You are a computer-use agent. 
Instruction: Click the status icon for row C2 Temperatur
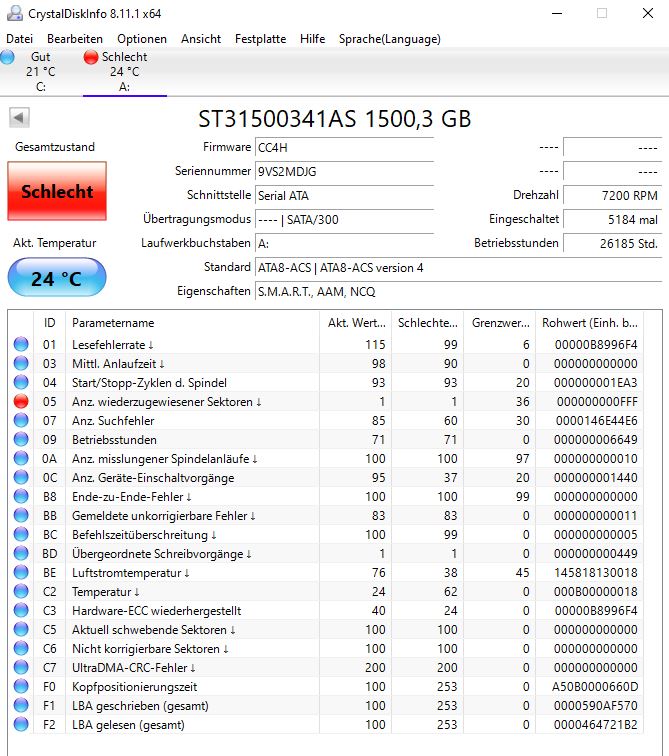21,591
